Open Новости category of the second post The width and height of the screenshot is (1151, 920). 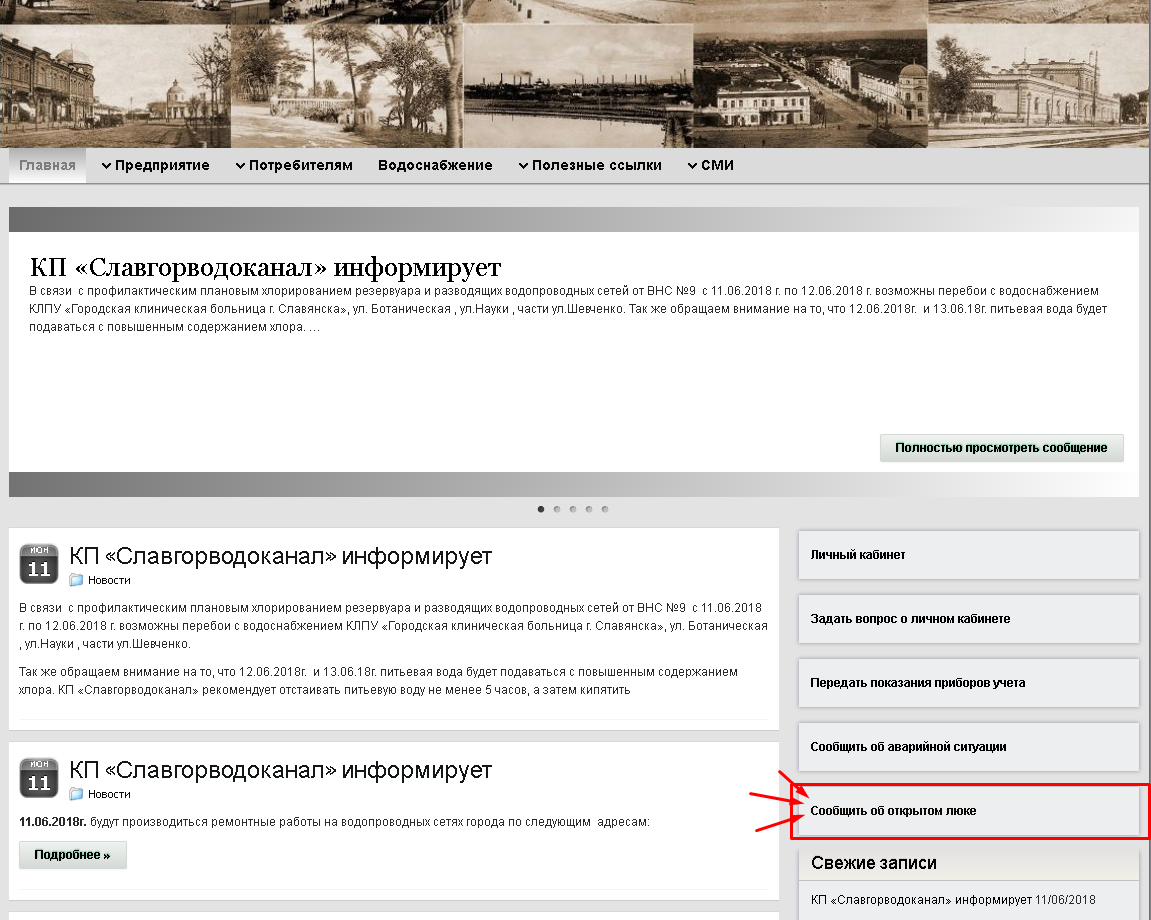[x=109, y=794]
